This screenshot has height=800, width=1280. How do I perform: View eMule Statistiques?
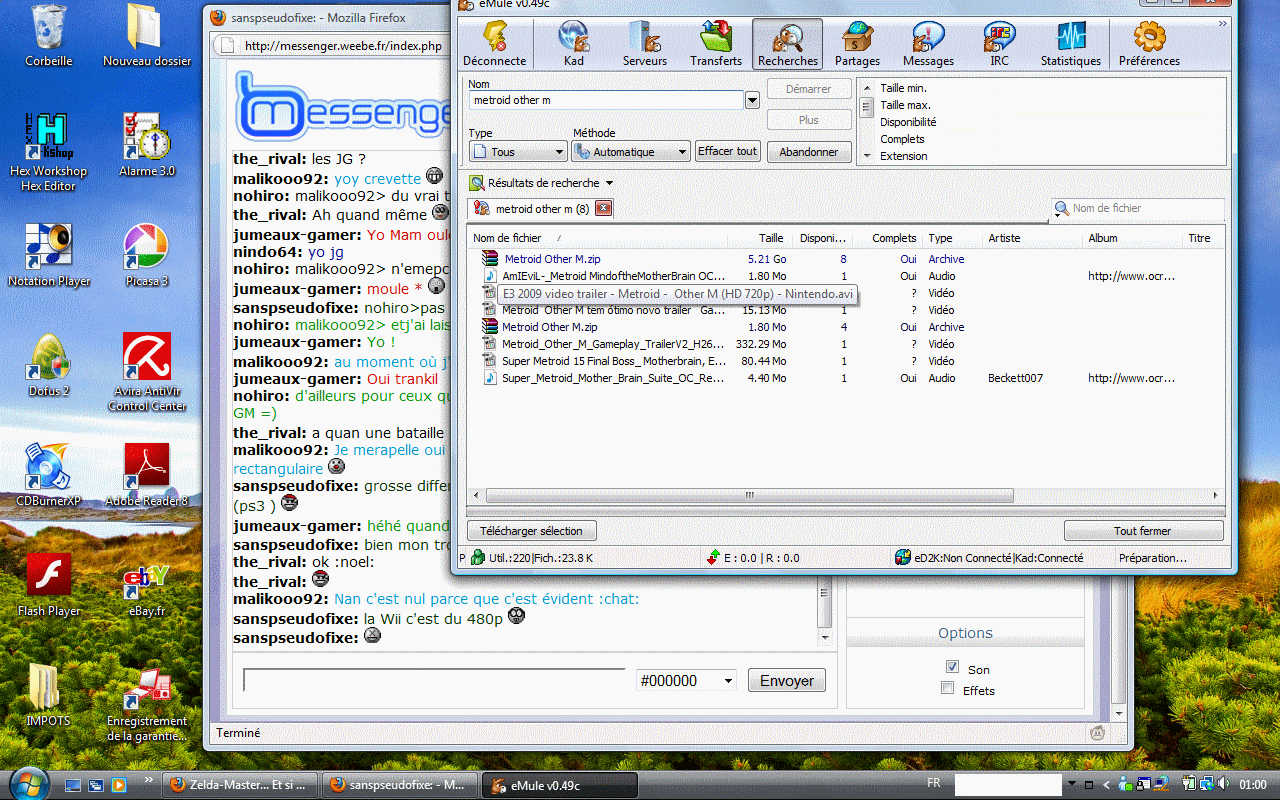point(1070,45)
